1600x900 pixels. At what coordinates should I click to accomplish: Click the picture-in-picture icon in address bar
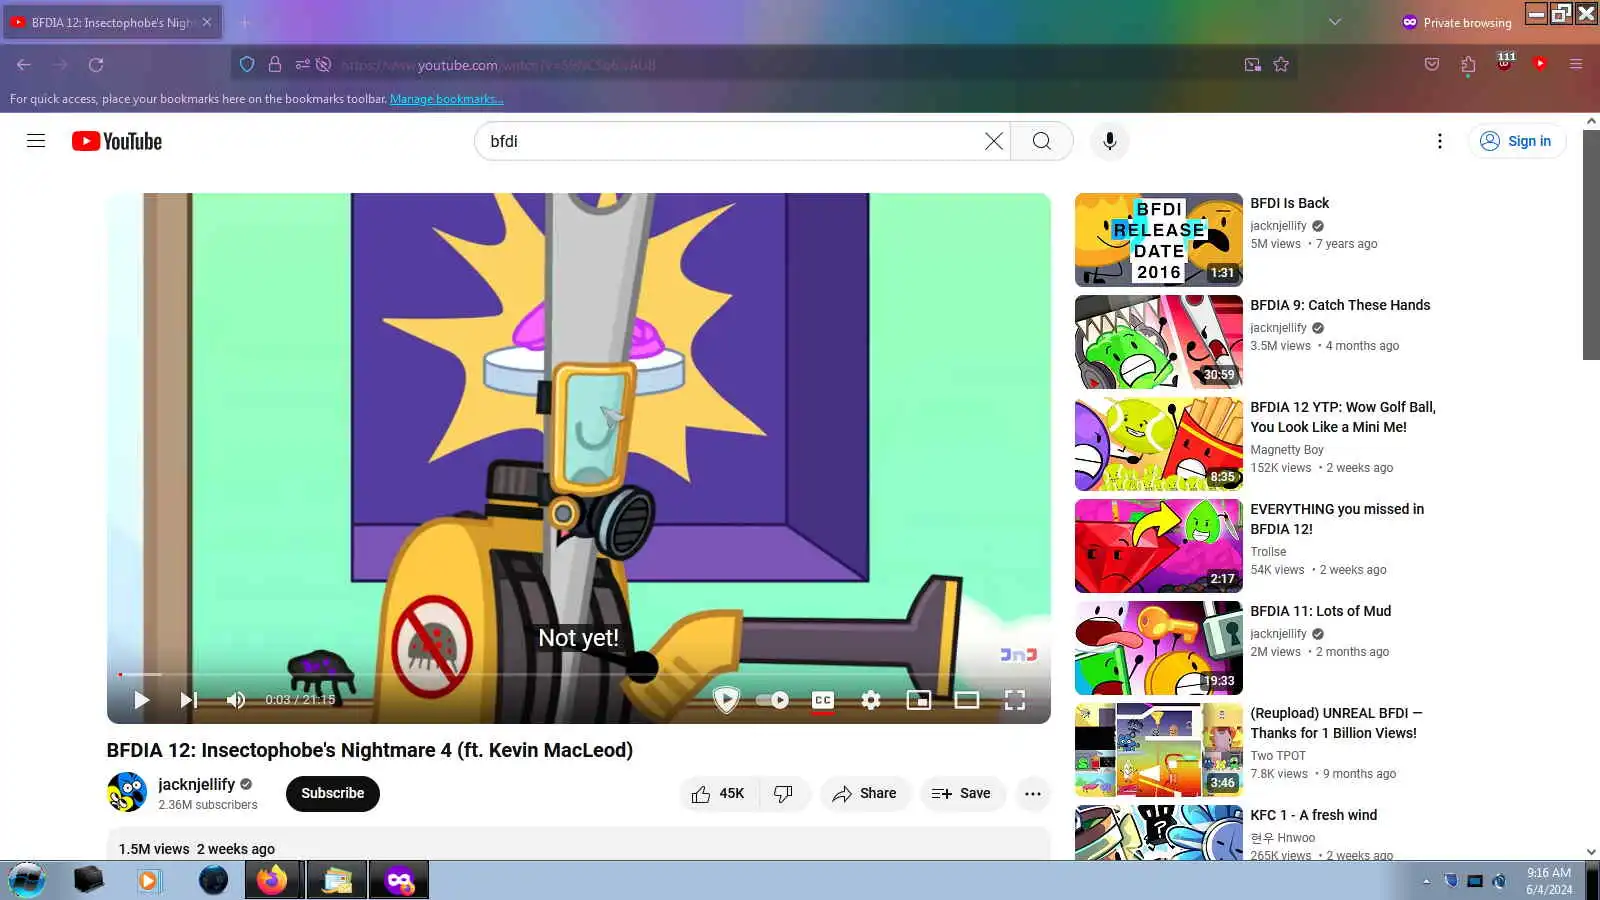tap(1252, 65)
